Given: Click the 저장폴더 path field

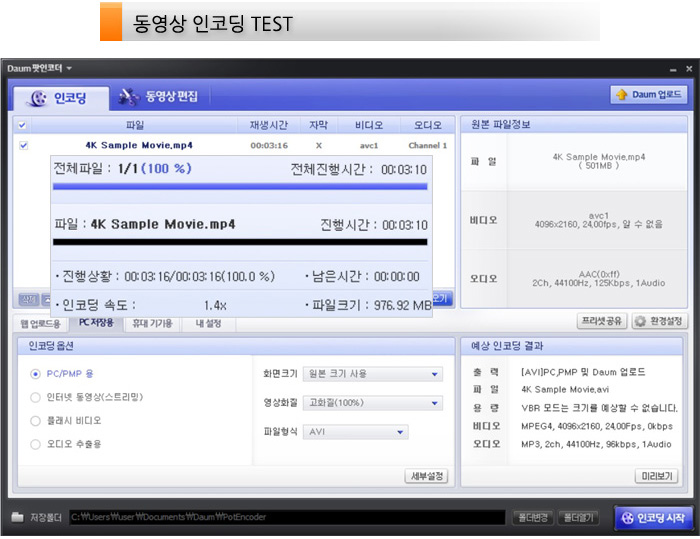Looking at the screenshot, I should (285, 517).
